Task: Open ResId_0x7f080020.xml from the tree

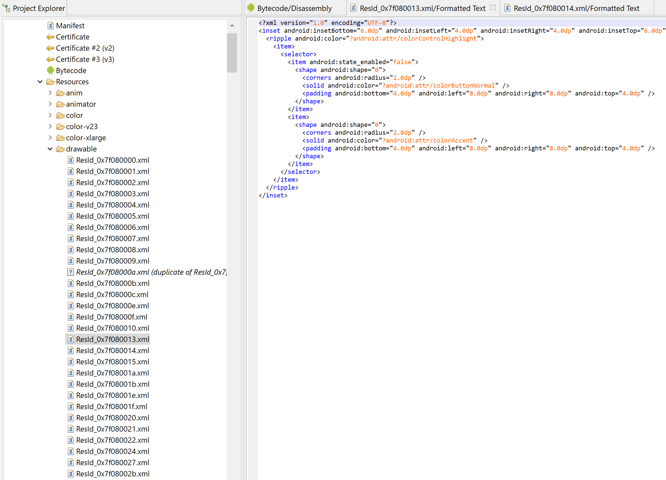Action: coord(112,418)
